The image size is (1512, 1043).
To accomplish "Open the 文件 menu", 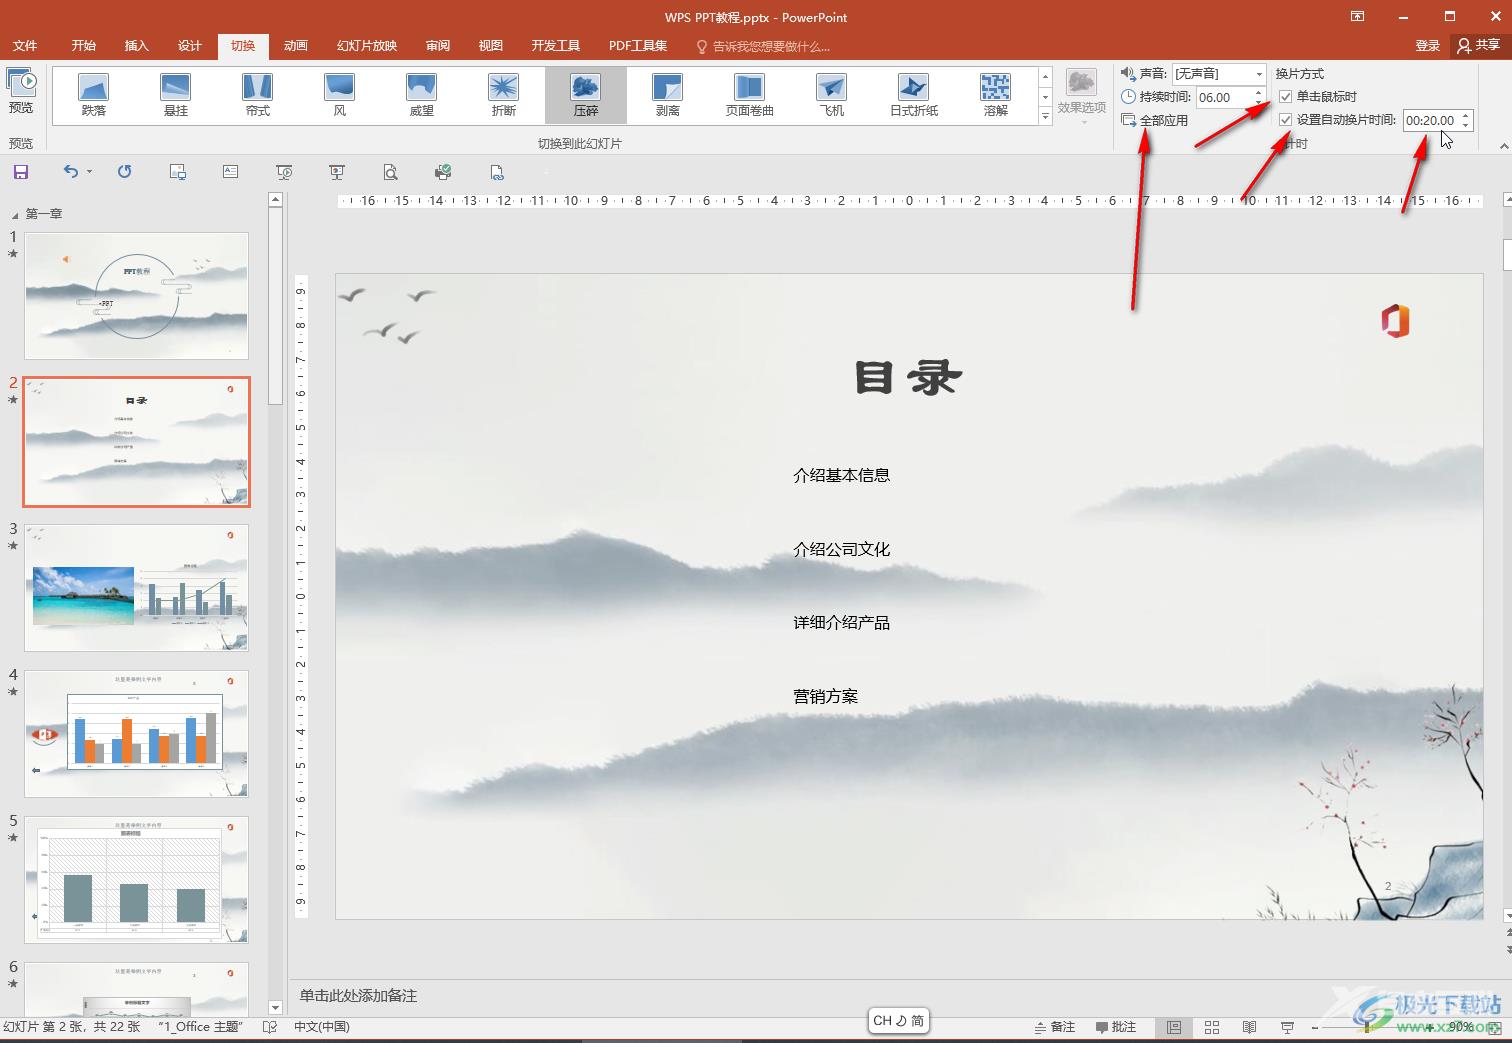I will [x=25, y=46].
